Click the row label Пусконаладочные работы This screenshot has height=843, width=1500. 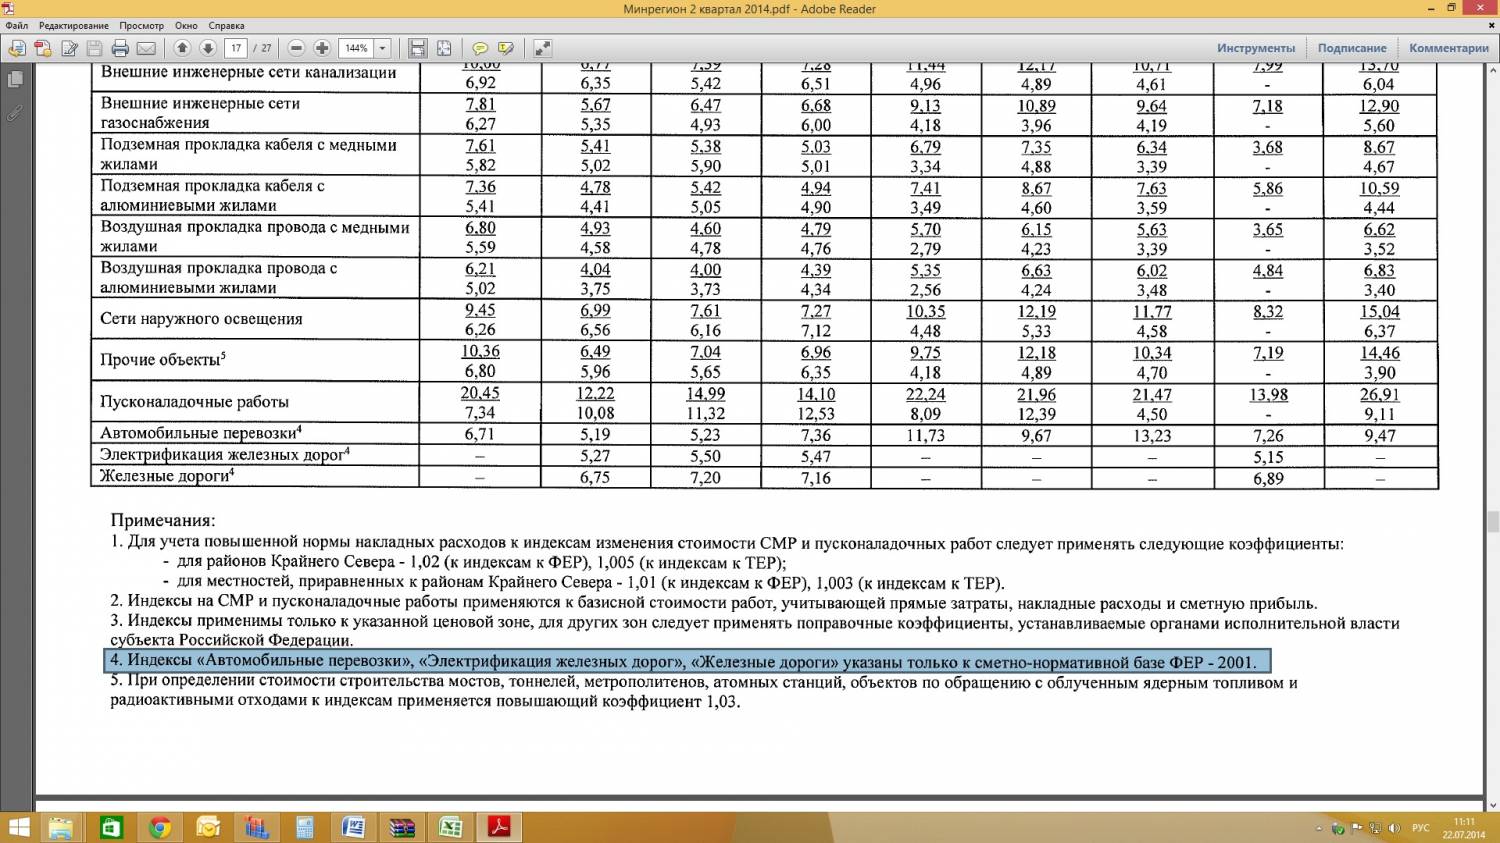coord(194,402)
